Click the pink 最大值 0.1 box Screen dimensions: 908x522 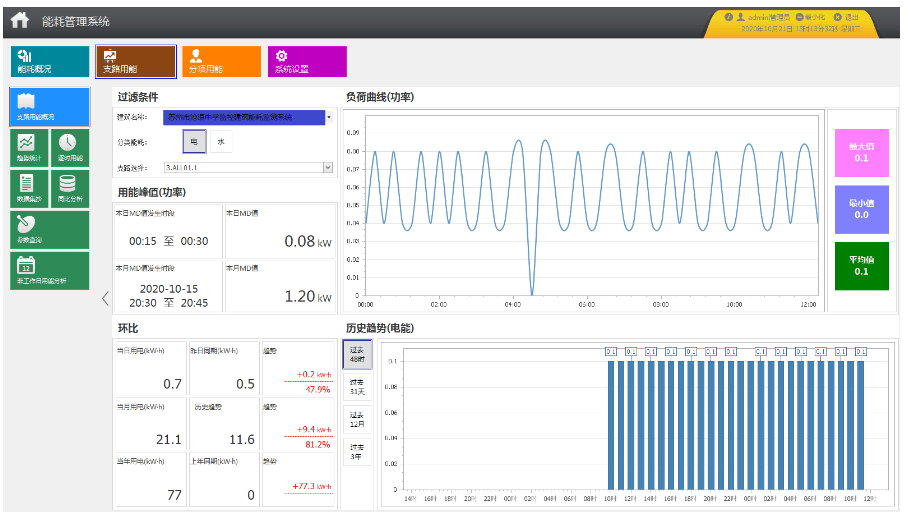tap(861, 153)
